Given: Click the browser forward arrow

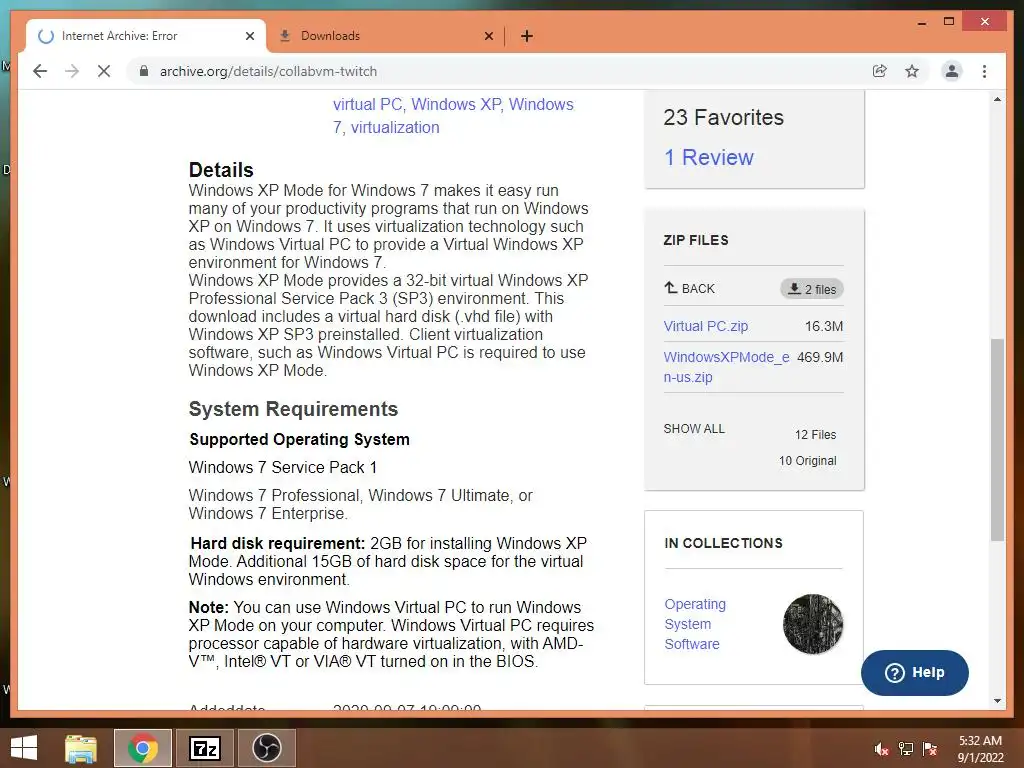Looking at the screenshot, I should click(72, 71).
